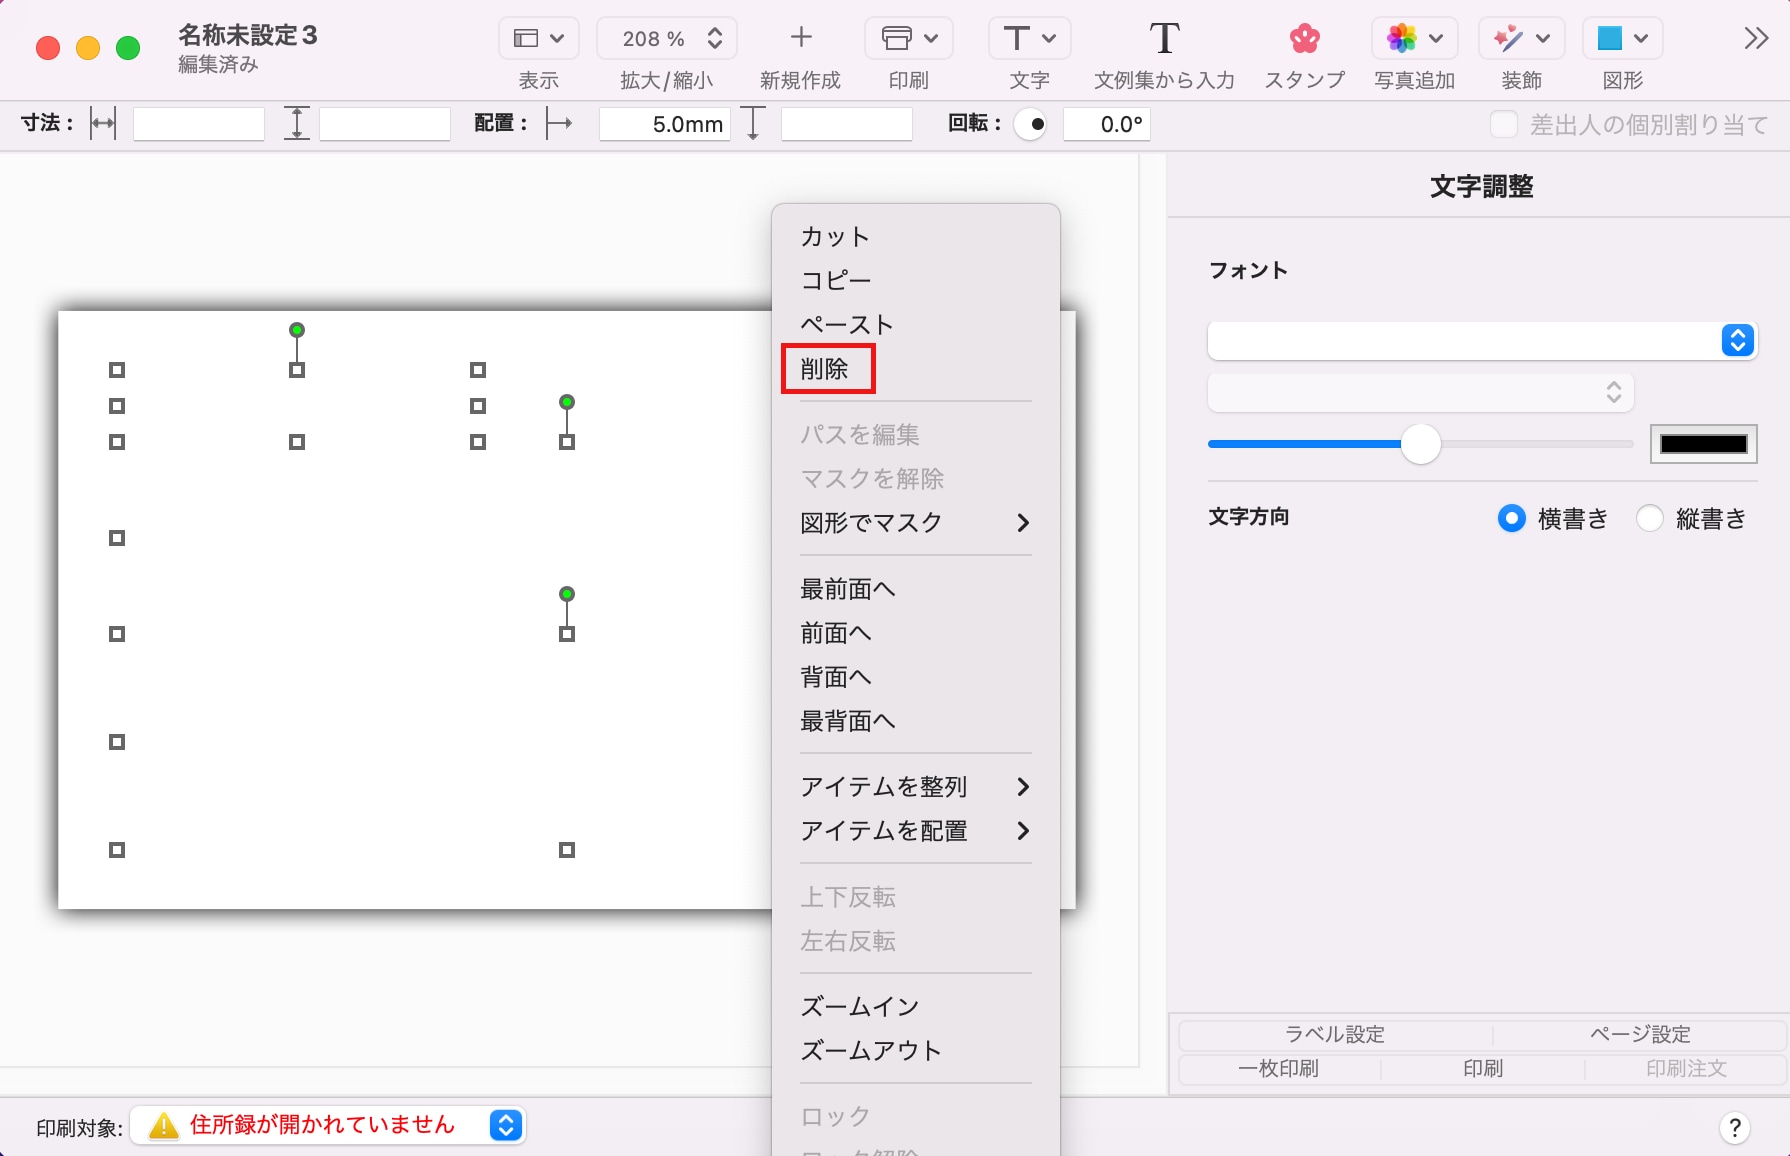Image resolution: width=1790 pixels, height=1156 pixels.
Task: Click the vertical position input field
Action: [x=847, y=124]
